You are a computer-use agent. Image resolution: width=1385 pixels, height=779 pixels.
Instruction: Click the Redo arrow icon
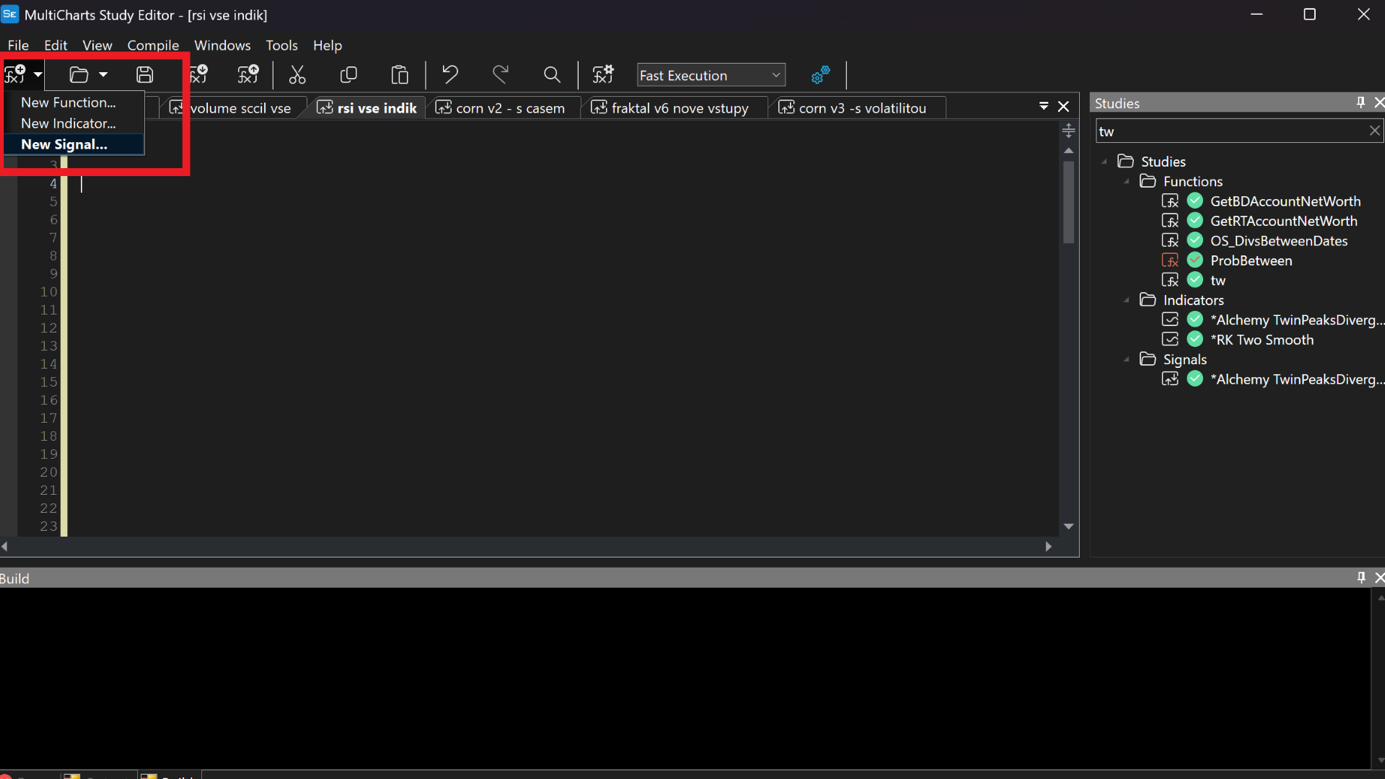501,75
